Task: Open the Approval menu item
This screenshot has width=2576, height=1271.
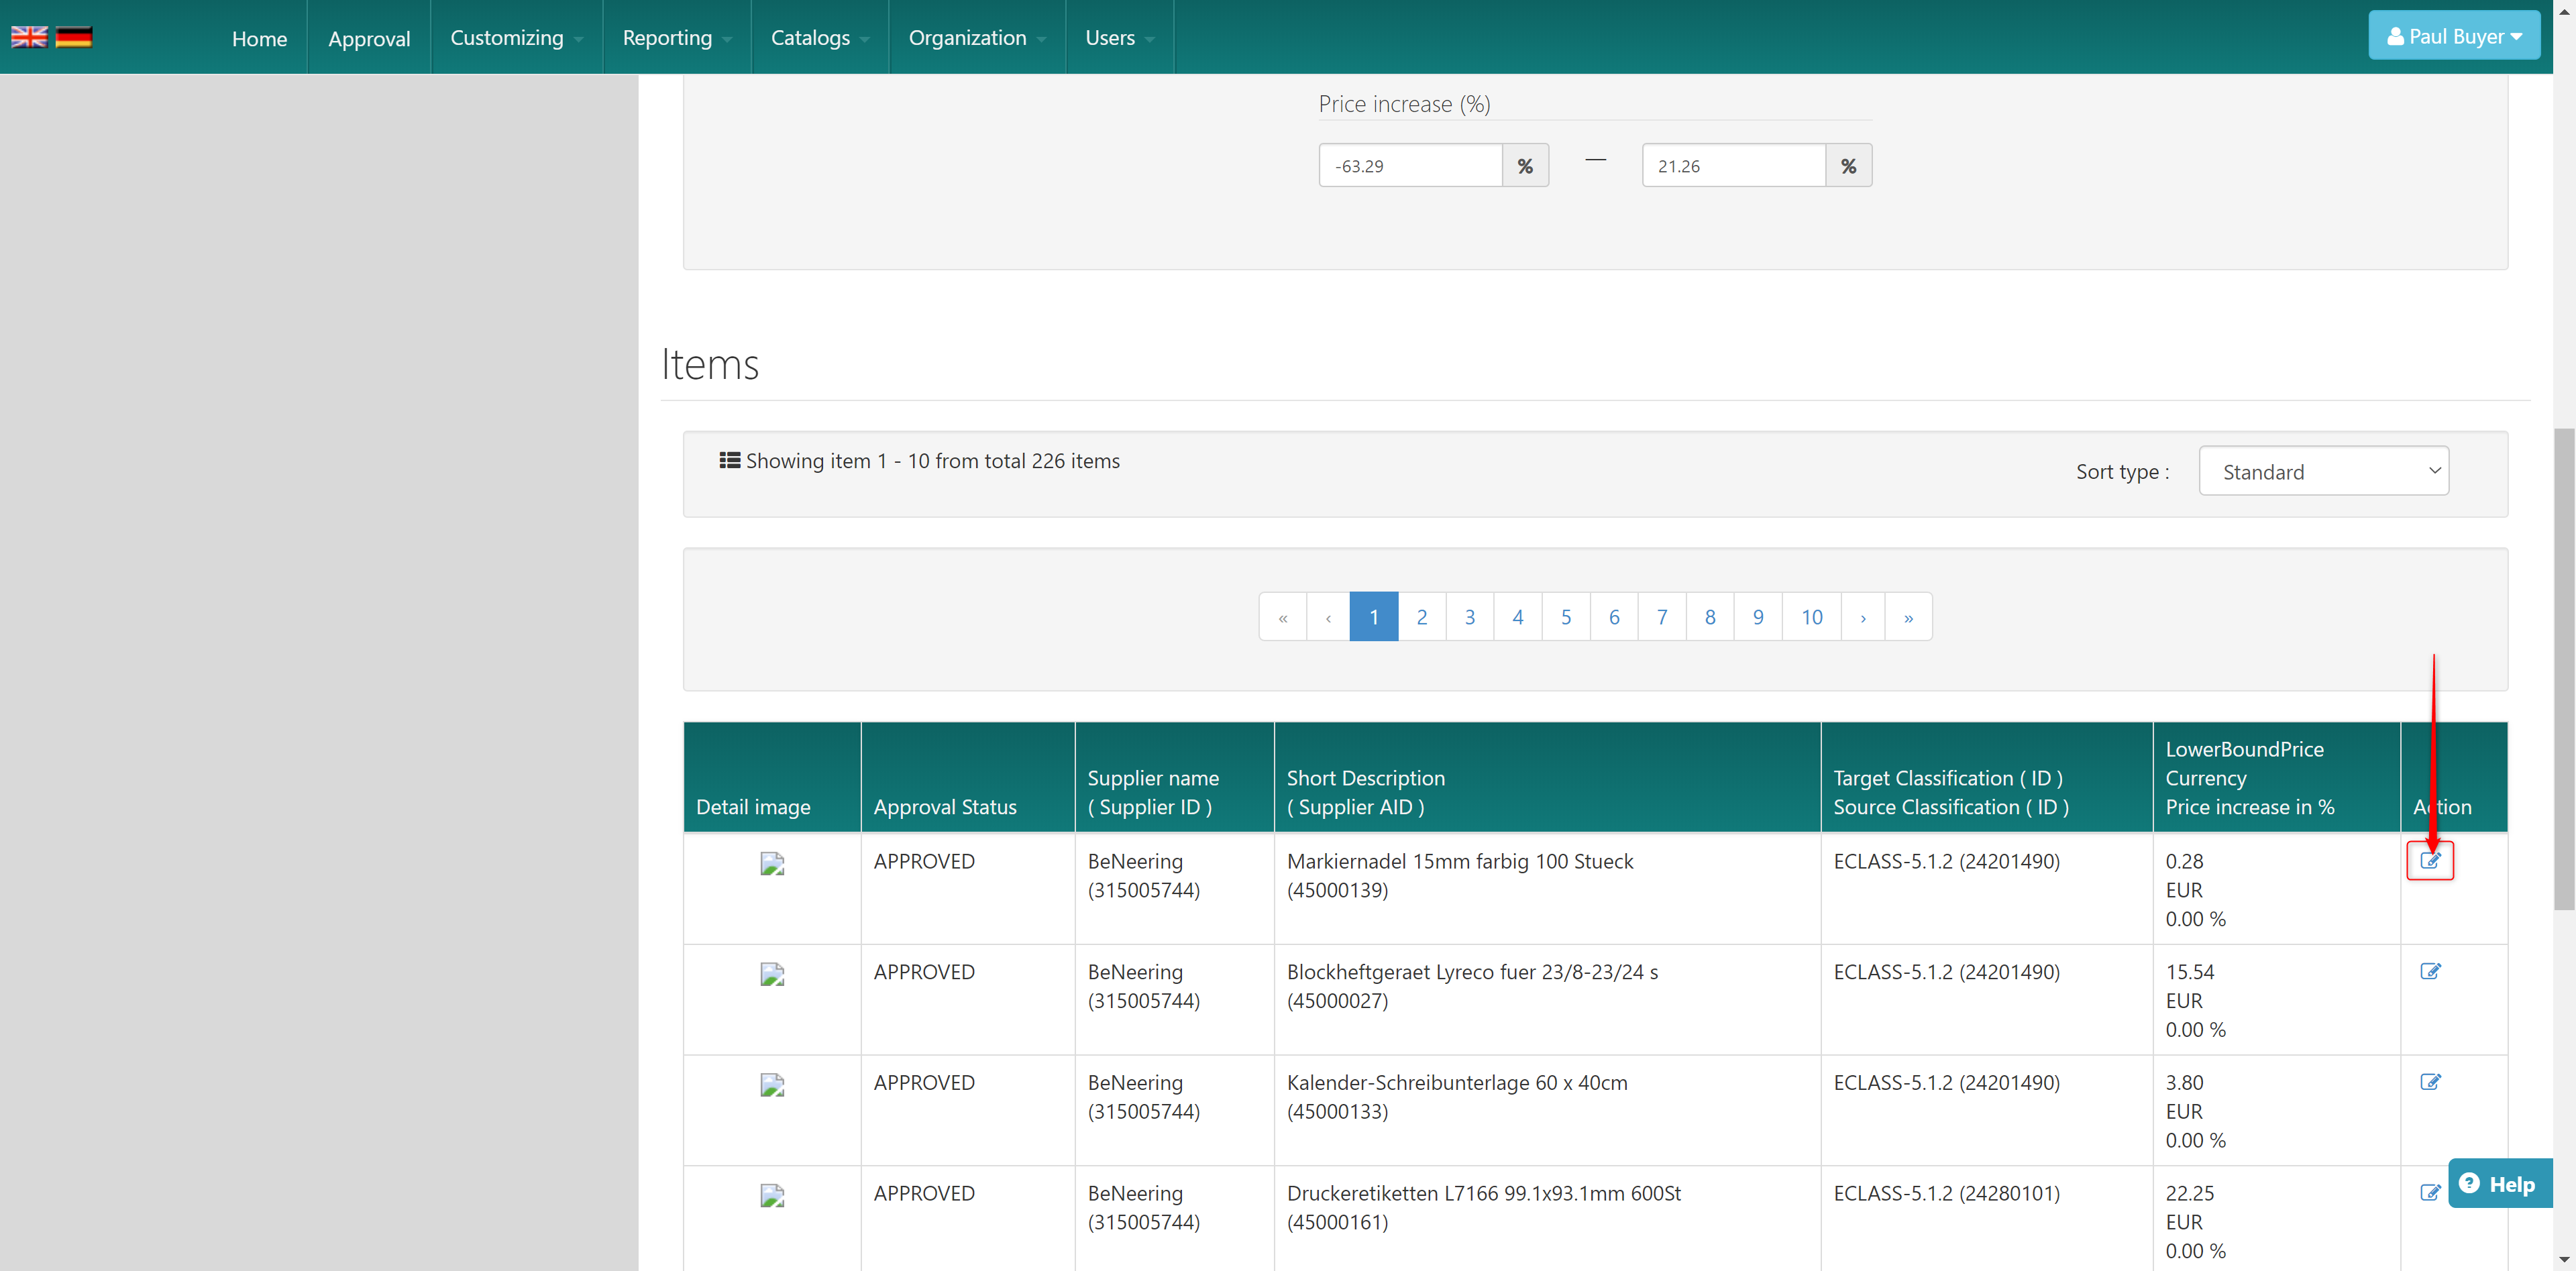Action: [x=369, y=38]
